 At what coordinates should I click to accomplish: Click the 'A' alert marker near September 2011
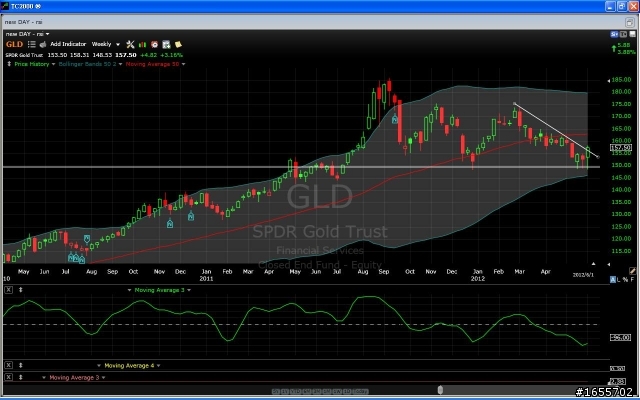pyautogui.click(x=395, y=120)
